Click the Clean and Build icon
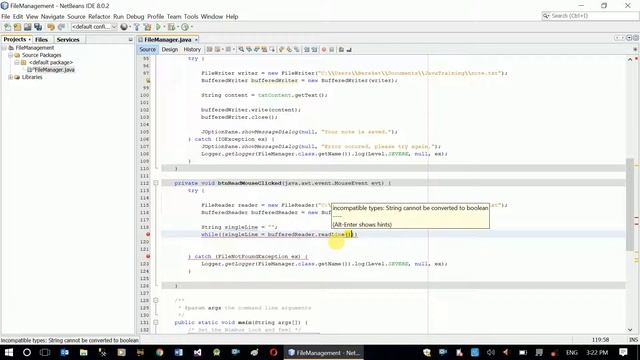The image size is (640, 360). tap(147, 27)
